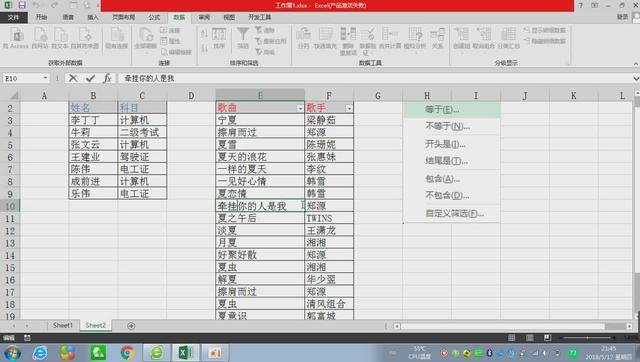Image resolution: width=640 pixels, height=362 pixels.
Task: Choose 包含(A)... from the filter menu
Action: pyautogui.click(x=451, y=178)
